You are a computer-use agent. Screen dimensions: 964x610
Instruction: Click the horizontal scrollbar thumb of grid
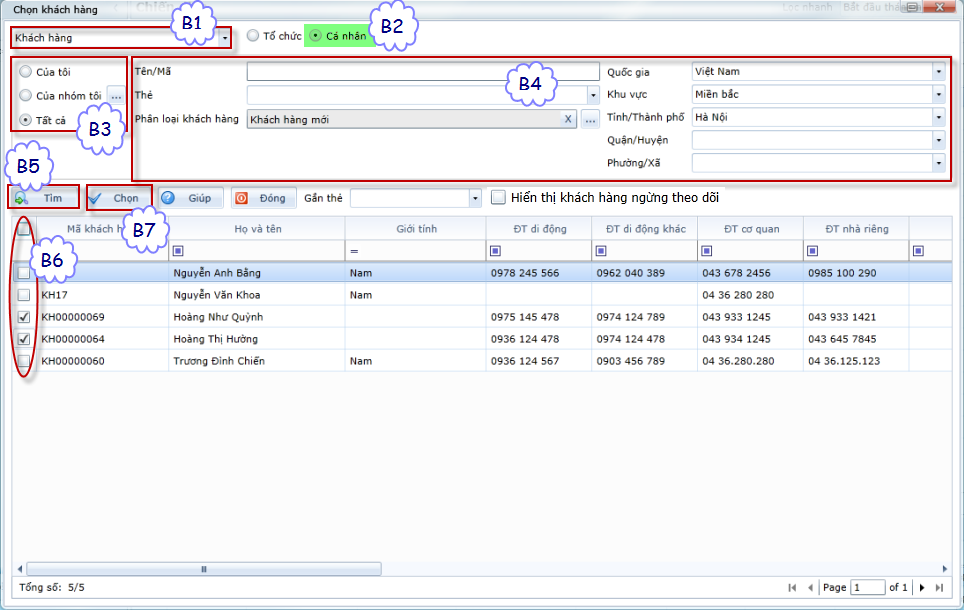coord(204,569)
